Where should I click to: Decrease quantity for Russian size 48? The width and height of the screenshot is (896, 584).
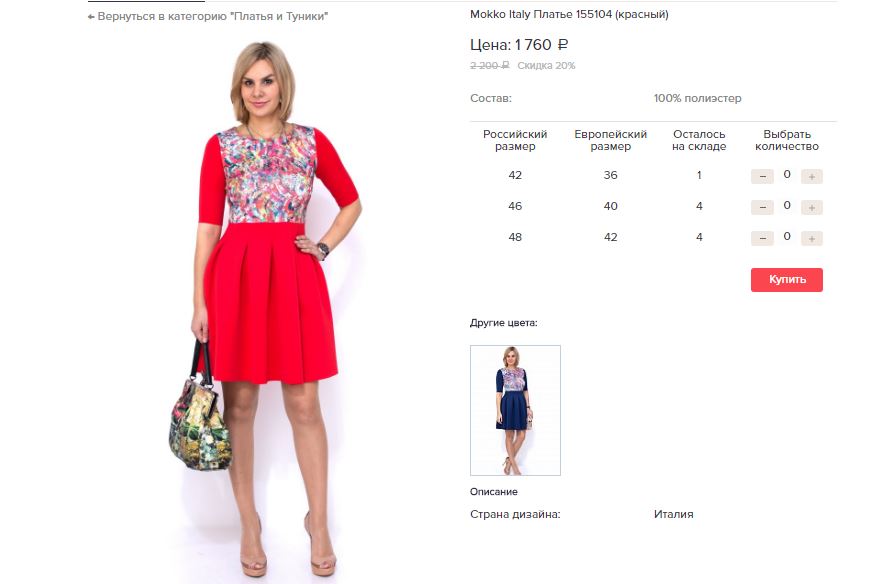762,238
